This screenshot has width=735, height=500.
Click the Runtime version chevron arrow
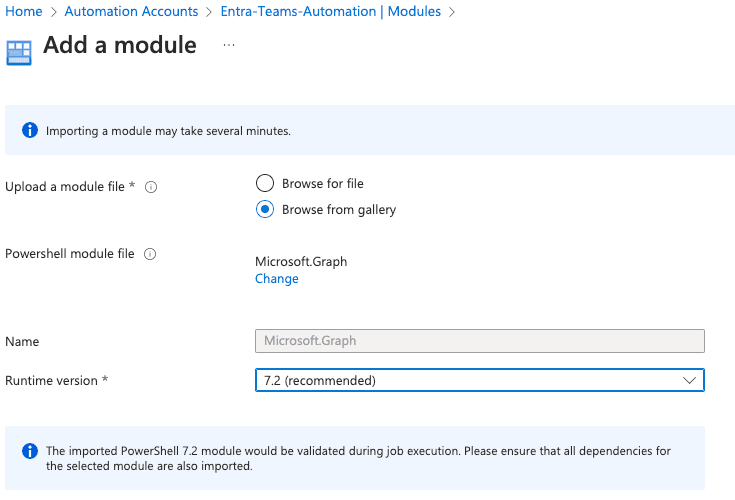689,381
